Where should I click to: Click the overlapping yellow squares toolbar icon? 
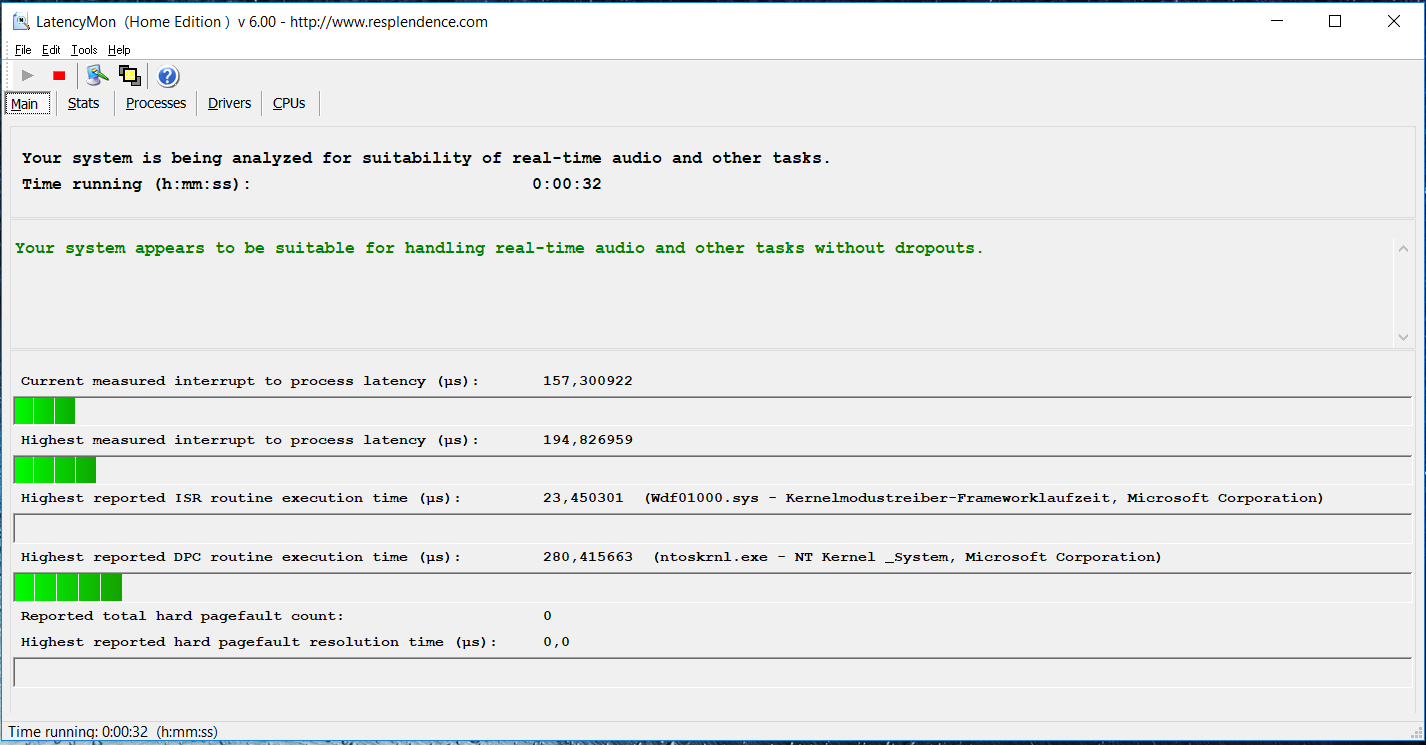click(x=129, y=76)
